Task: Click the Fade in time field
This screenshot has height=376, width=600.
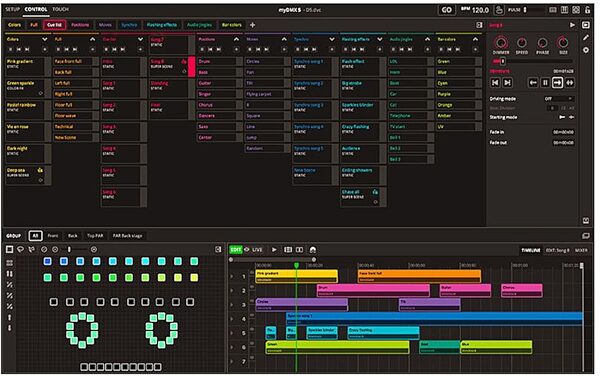Action: point(563,132)
